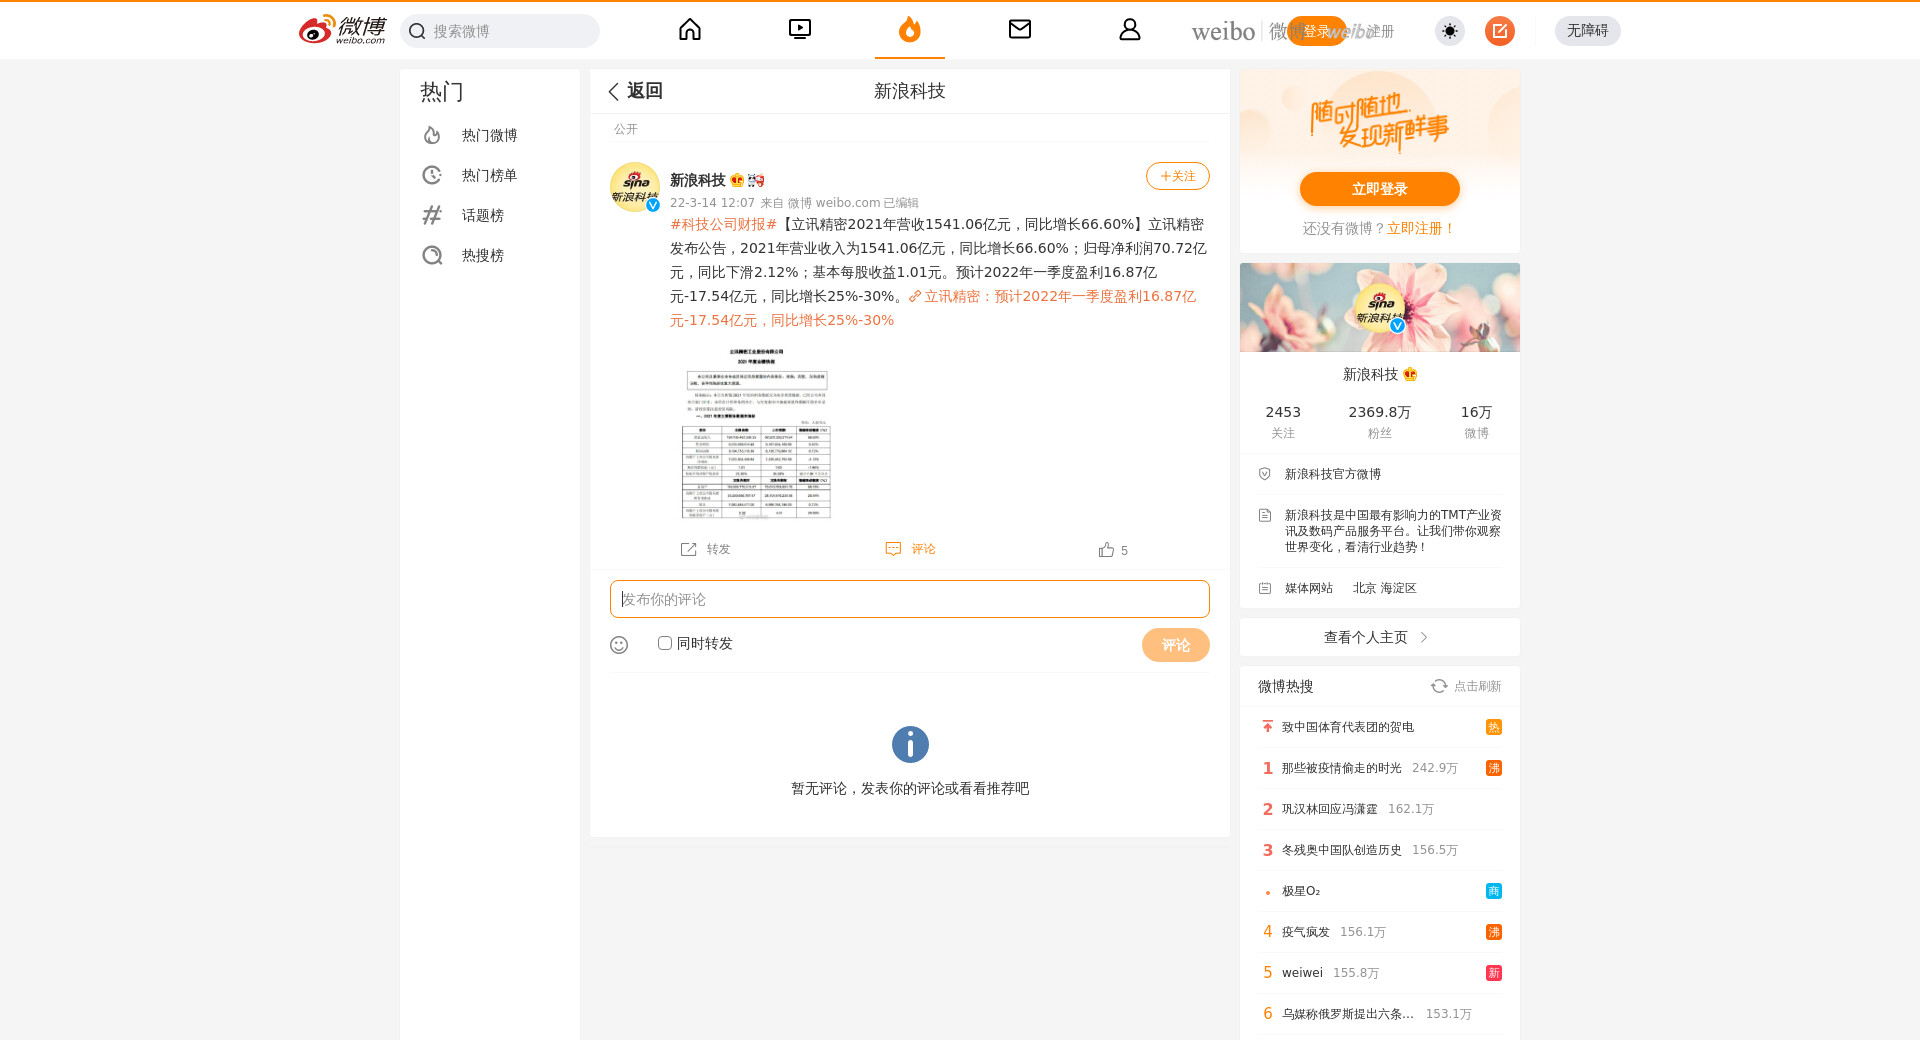Viewport: 1920px width, 1040px height.
Task: Click the comment input field
Action: point(909,599)
